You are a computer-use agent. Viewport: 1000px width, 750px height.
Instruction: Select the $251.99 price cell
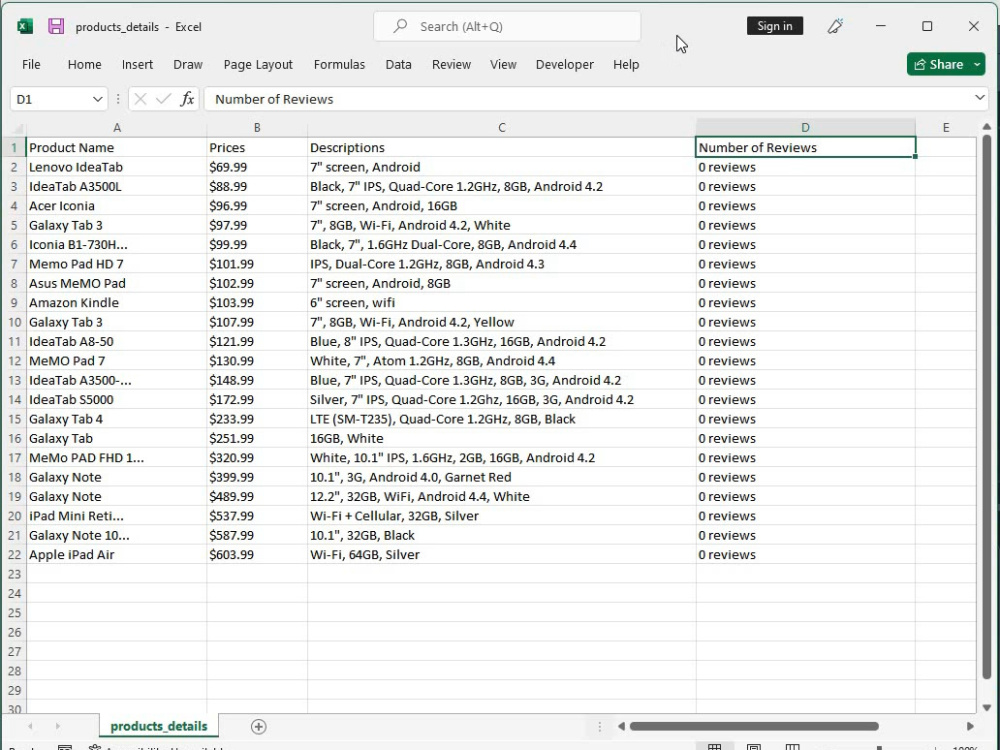pos(257,439)
